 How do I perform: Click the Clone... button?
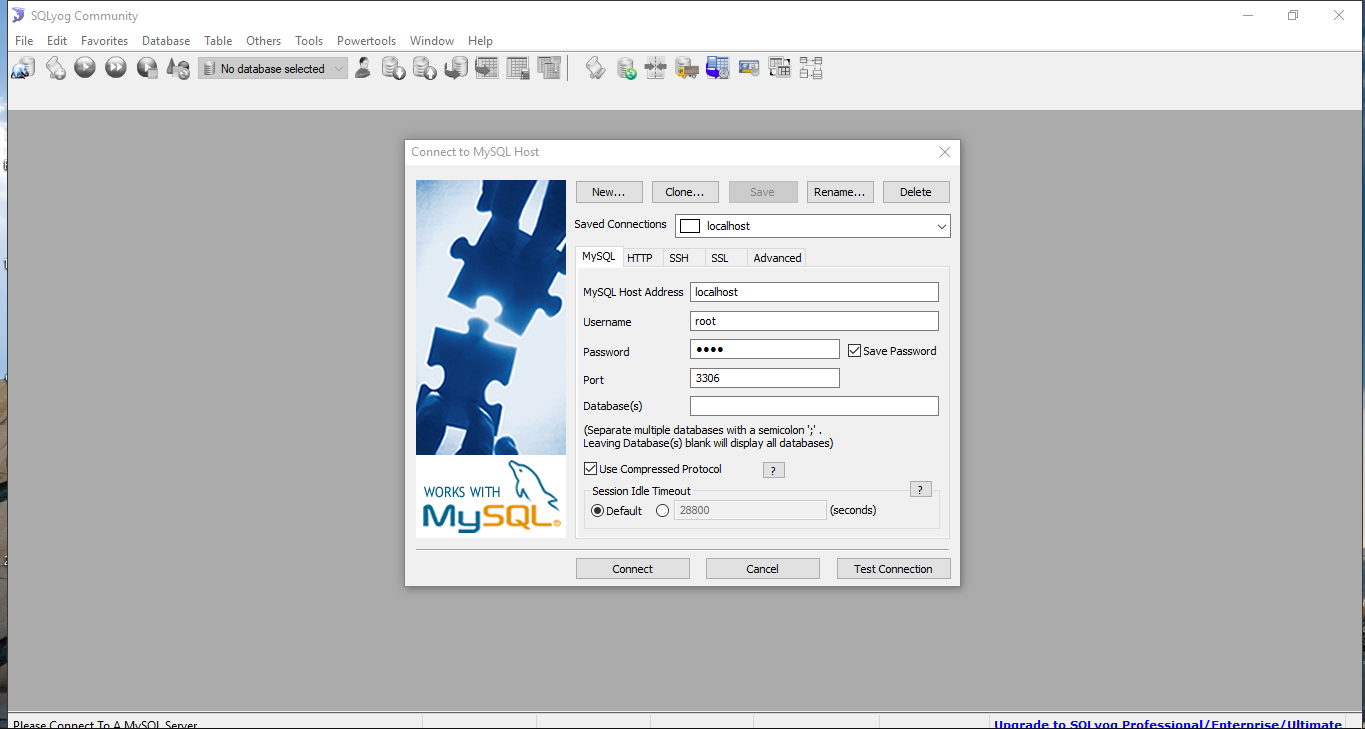[x=685, y=192]
